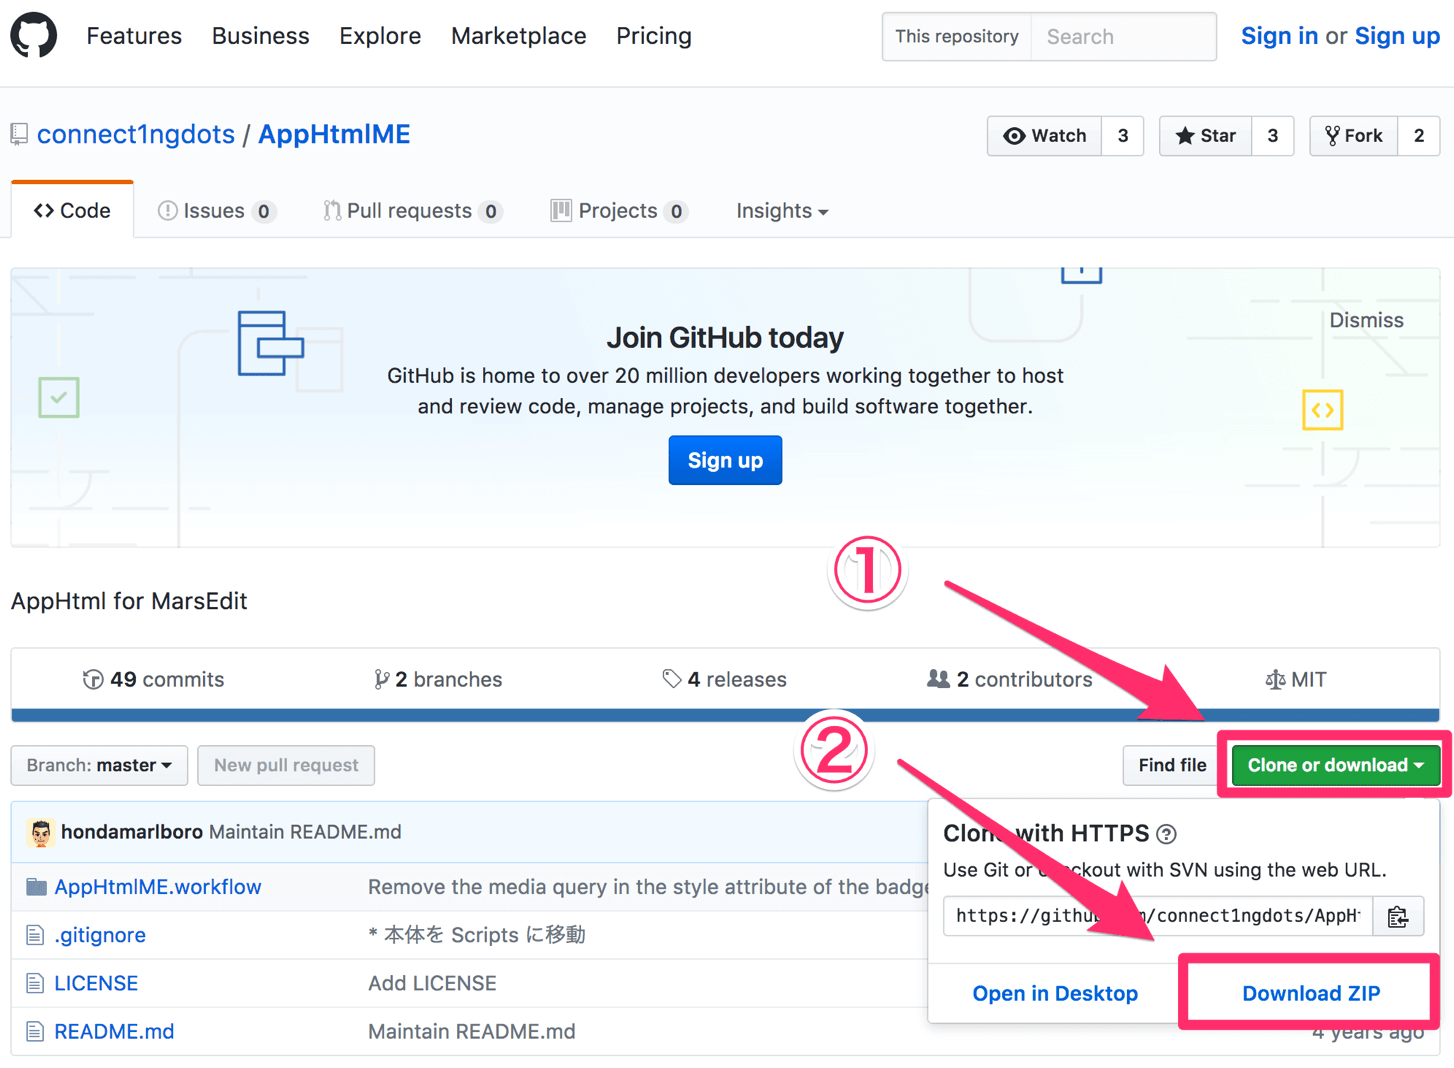Viewport: 1454px width, 1068px height.
Task: View watchers count 3 next to Watch
Action: pos(1123,136)
